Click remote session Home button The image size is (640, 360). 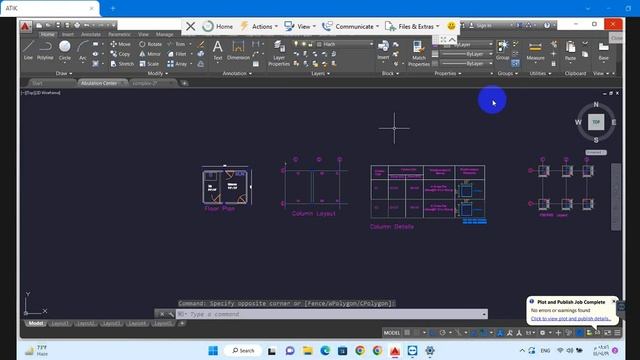tap(218, 26)
